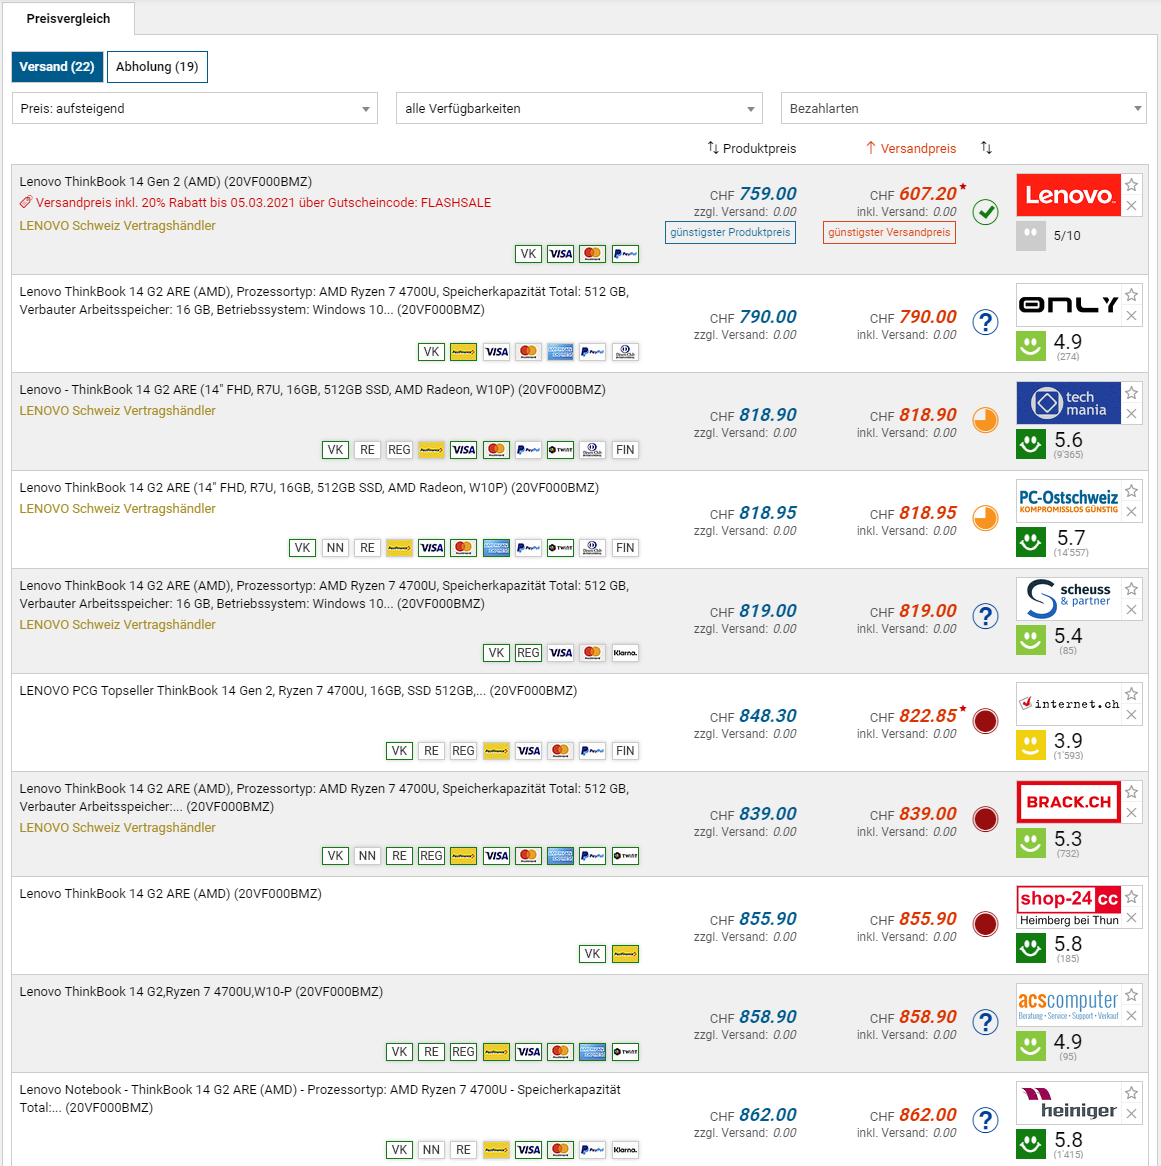
Task: Sort by Versandpreis column header
Action: click(911, 148)
